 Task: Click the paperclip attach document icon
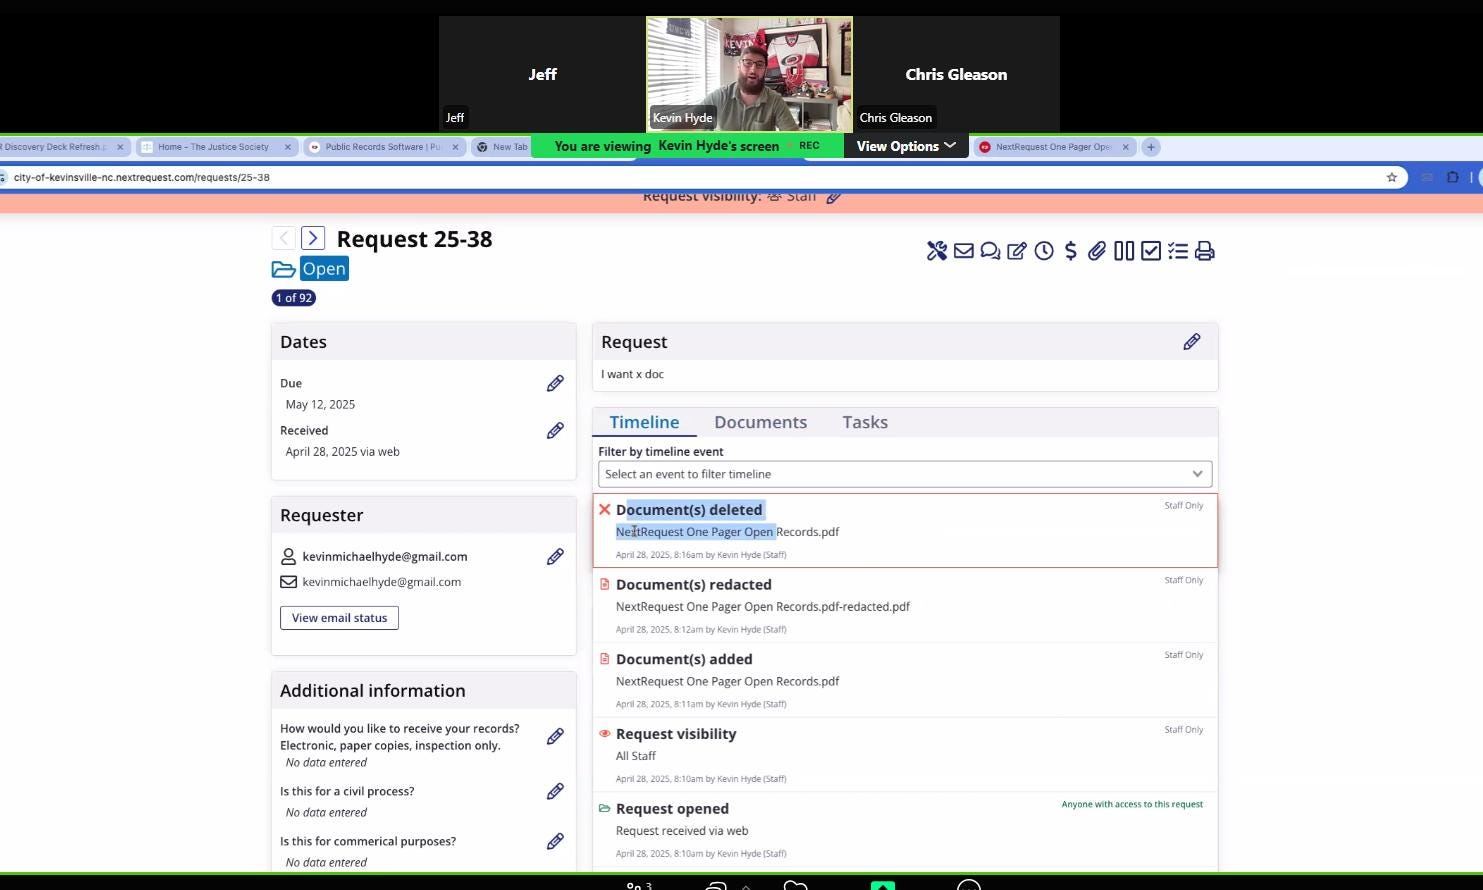[1097, 251]
